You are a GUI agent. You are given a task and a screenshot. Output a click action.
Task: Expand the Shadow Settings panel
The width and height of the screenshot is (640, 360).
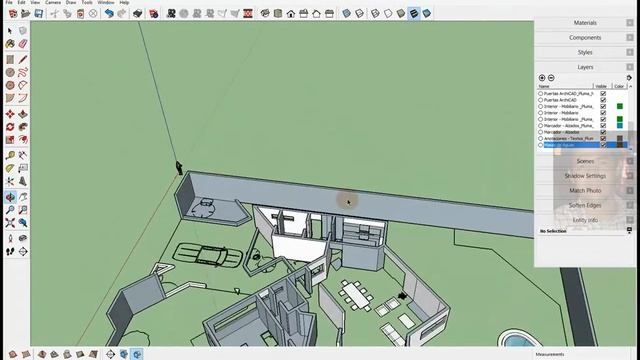(x=585, y=176)
